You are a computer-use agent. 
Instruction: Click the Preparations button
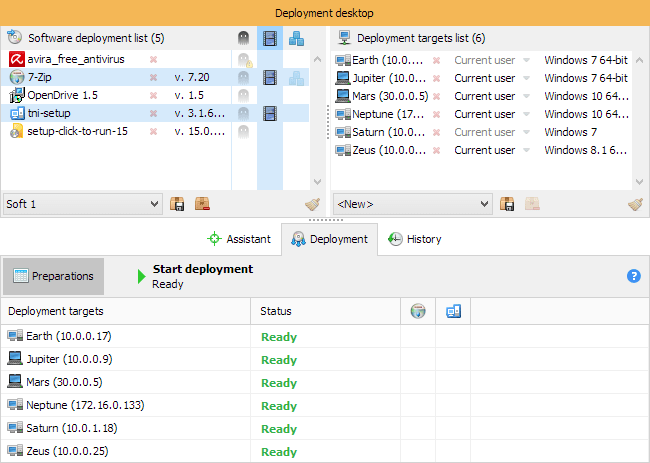pyautogui.click(x=53, y=276)
